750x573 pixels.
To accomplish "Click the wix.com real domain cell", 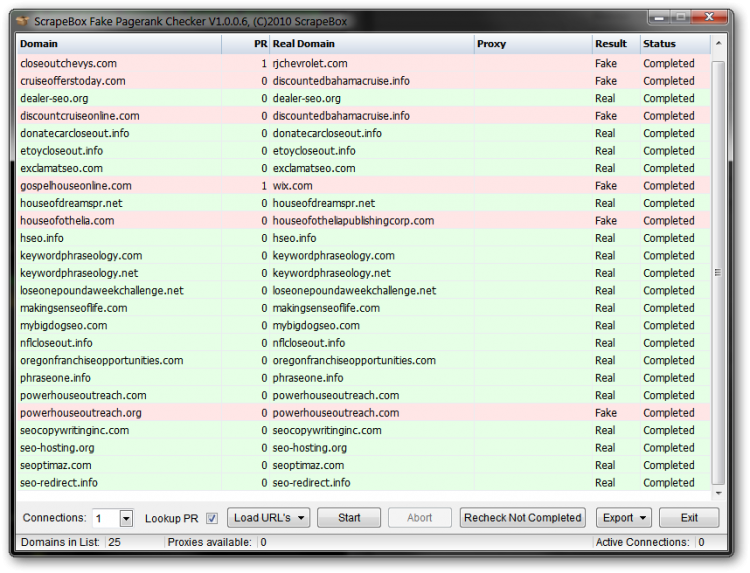I will tap(372, 186).
